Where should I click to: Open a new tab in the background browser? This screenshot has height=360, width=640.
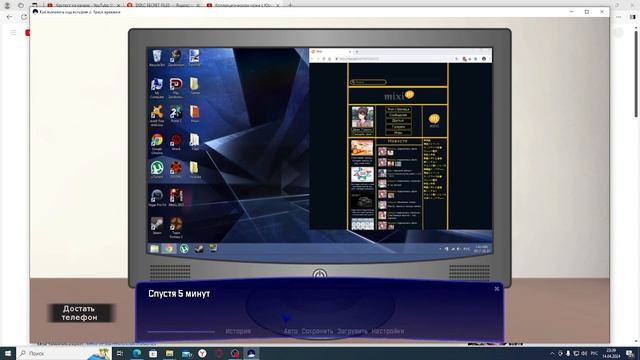pyautogui.click(x=290, y=4)
